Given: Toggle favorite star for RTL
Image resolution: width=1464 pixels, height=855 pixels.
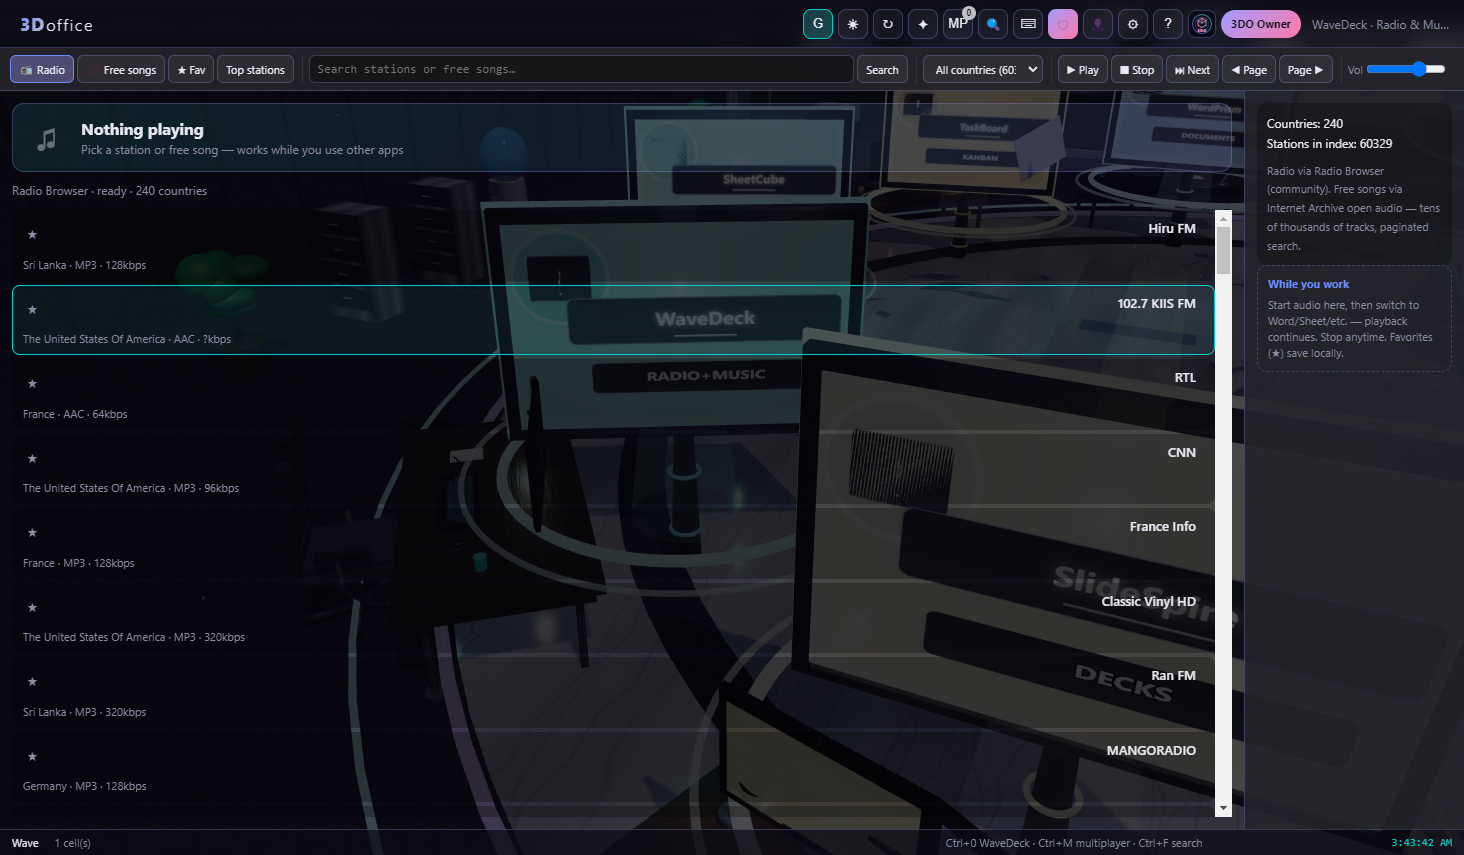Looking at the screenshot, I should [x=32, y=384].
